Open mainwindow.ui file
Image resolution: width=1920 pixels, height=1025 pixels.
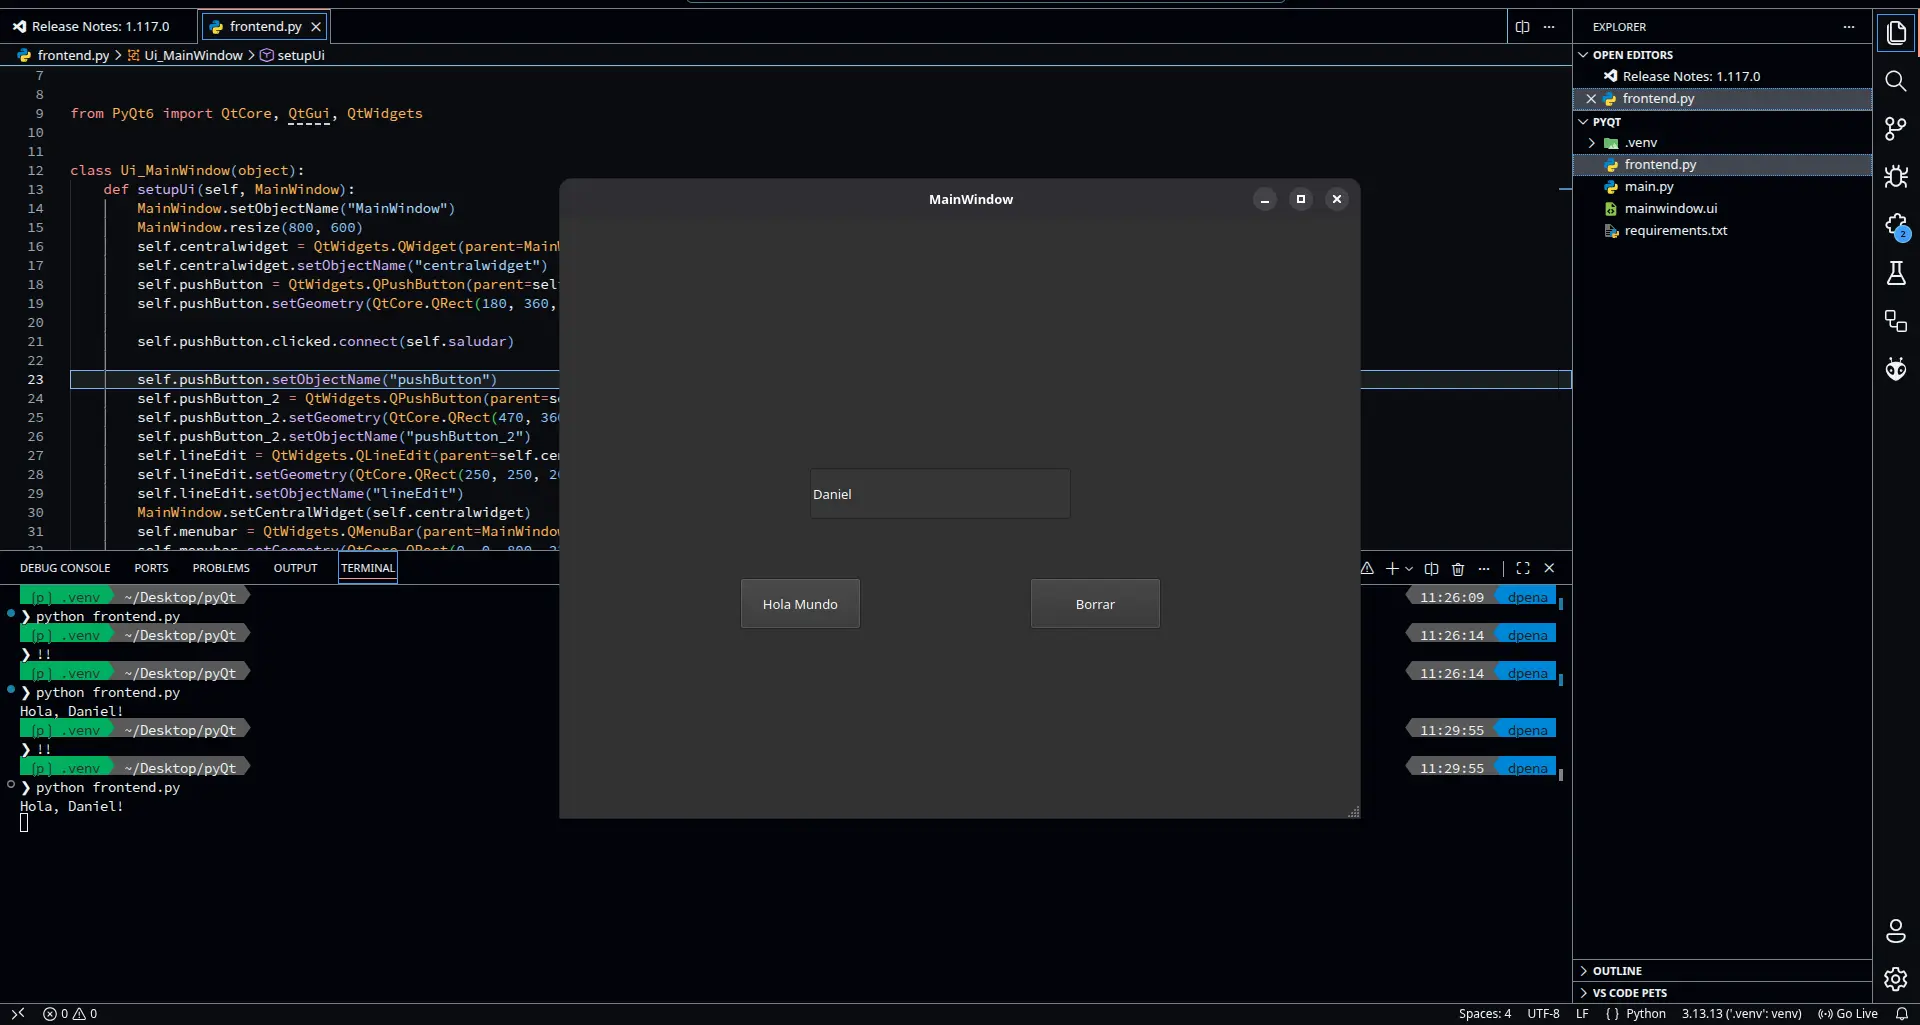tap(1722, 209)
